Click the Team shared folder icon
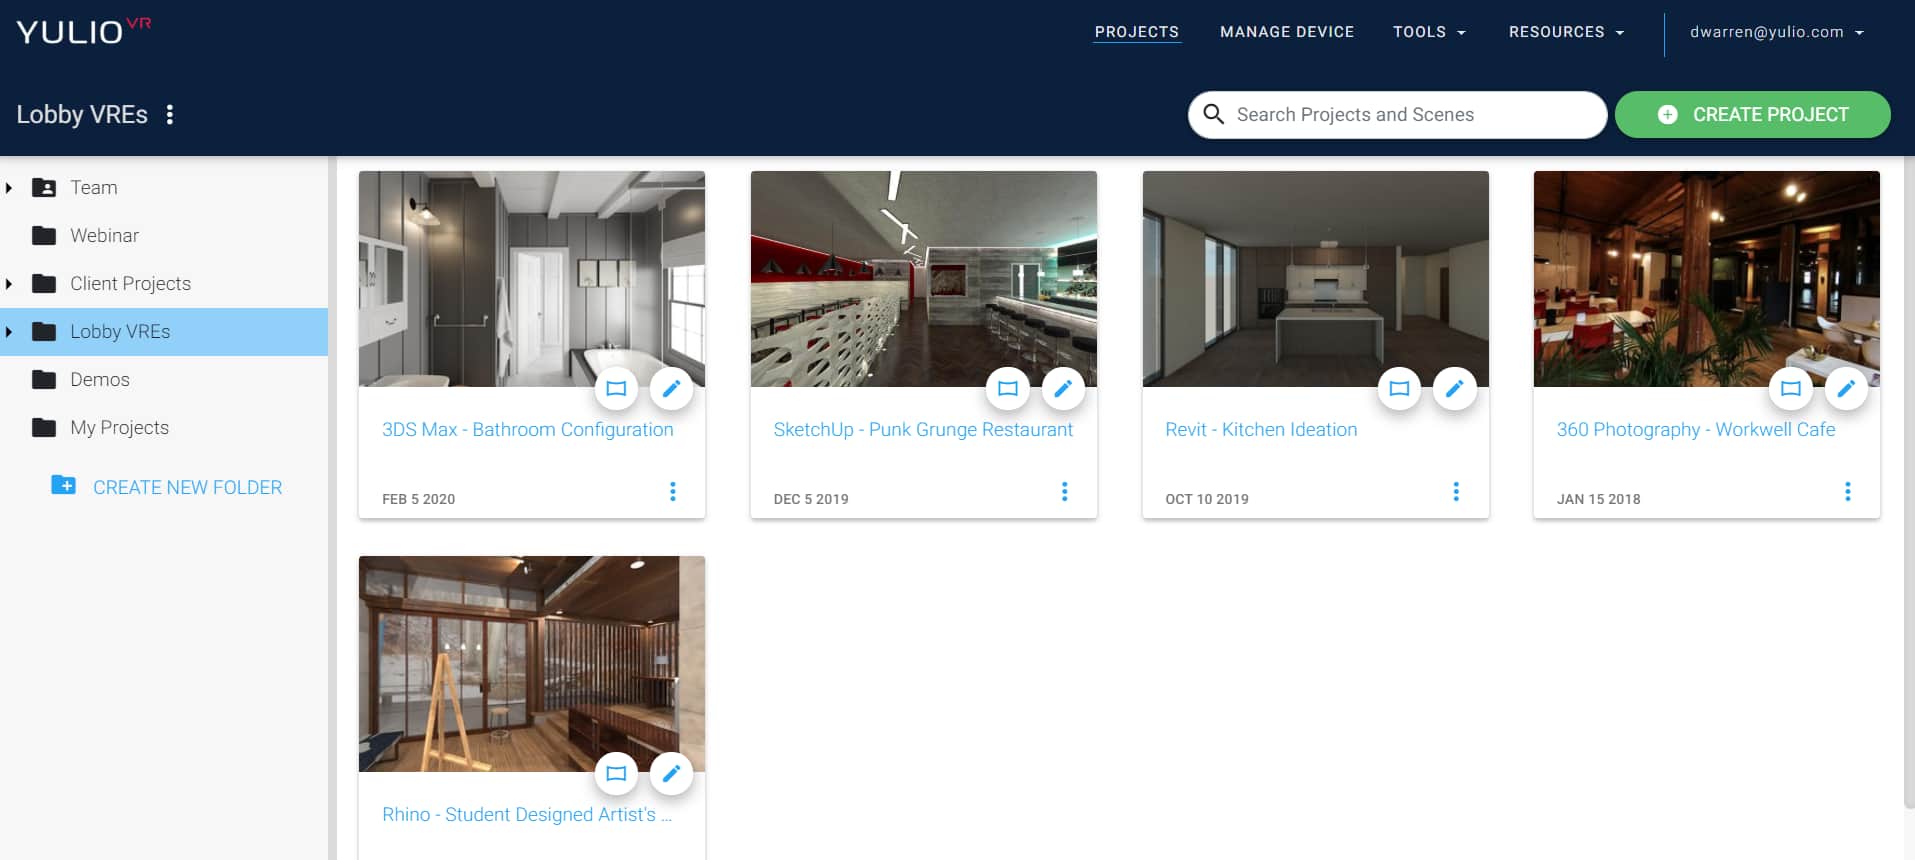1915x860 pixels. tap(44, 187)
